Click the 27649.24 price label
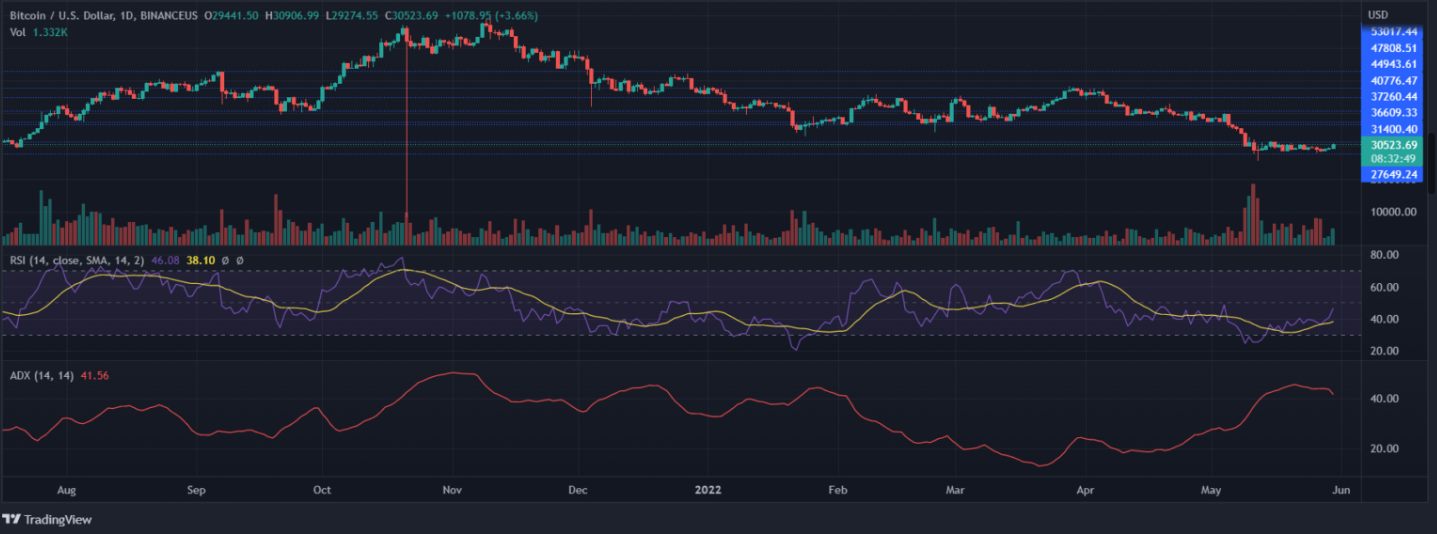The width and height of the screenshot is (1437, 534). 1393,174
